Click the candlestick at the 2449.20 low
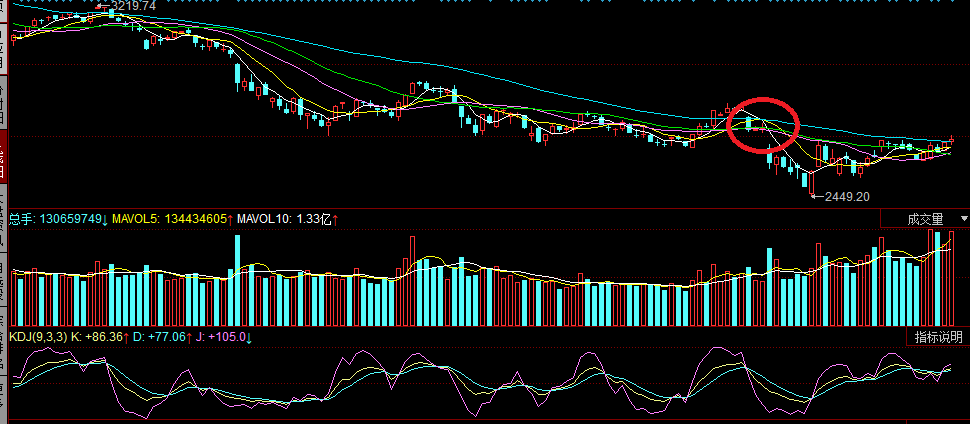 [x=805, y=181]
